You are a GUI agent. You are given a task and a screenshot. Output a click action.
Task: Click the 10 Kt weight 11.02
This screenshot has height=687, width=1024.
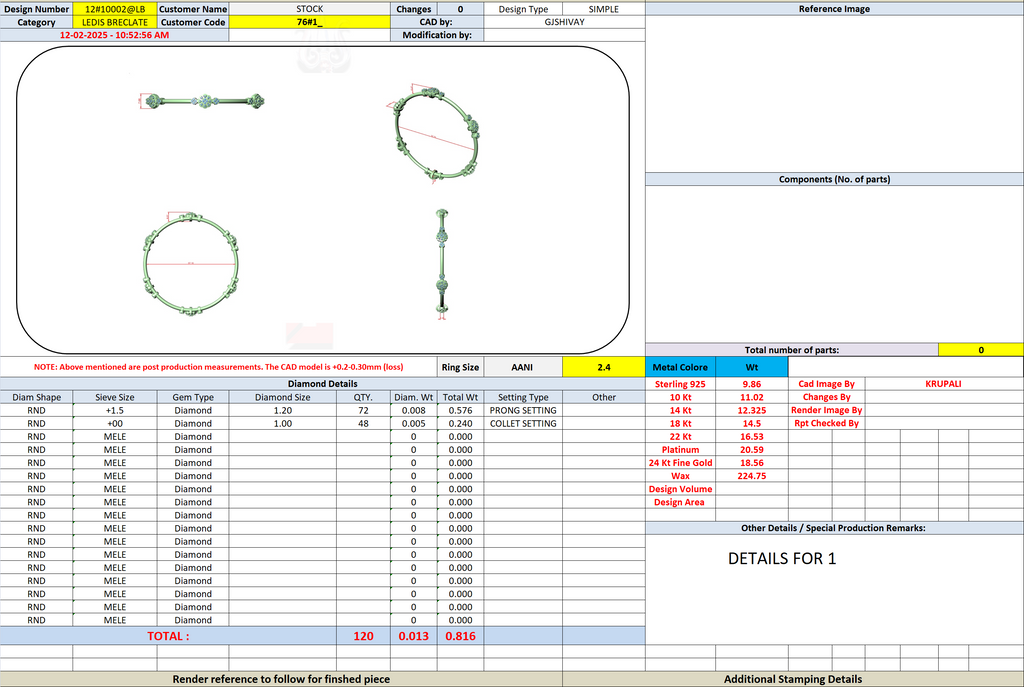pos(752,397)
